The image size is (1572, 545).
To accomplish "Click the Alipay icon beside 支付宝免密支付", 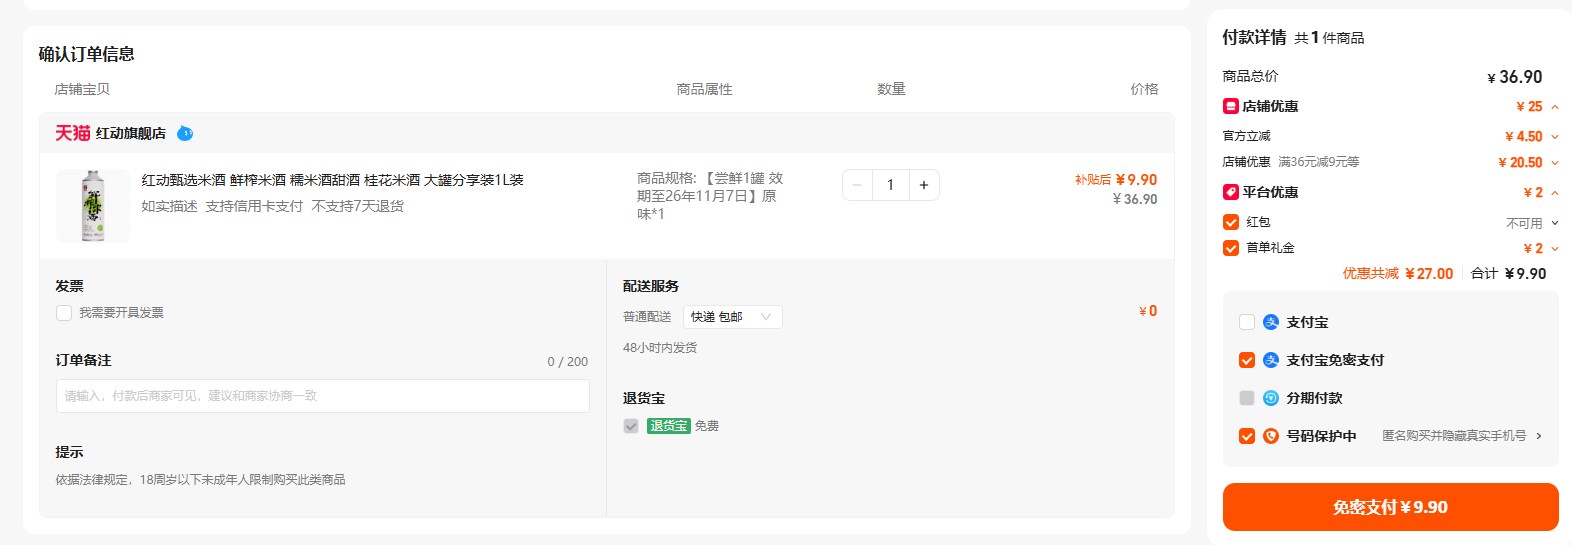I will (x=1271, y=360).
